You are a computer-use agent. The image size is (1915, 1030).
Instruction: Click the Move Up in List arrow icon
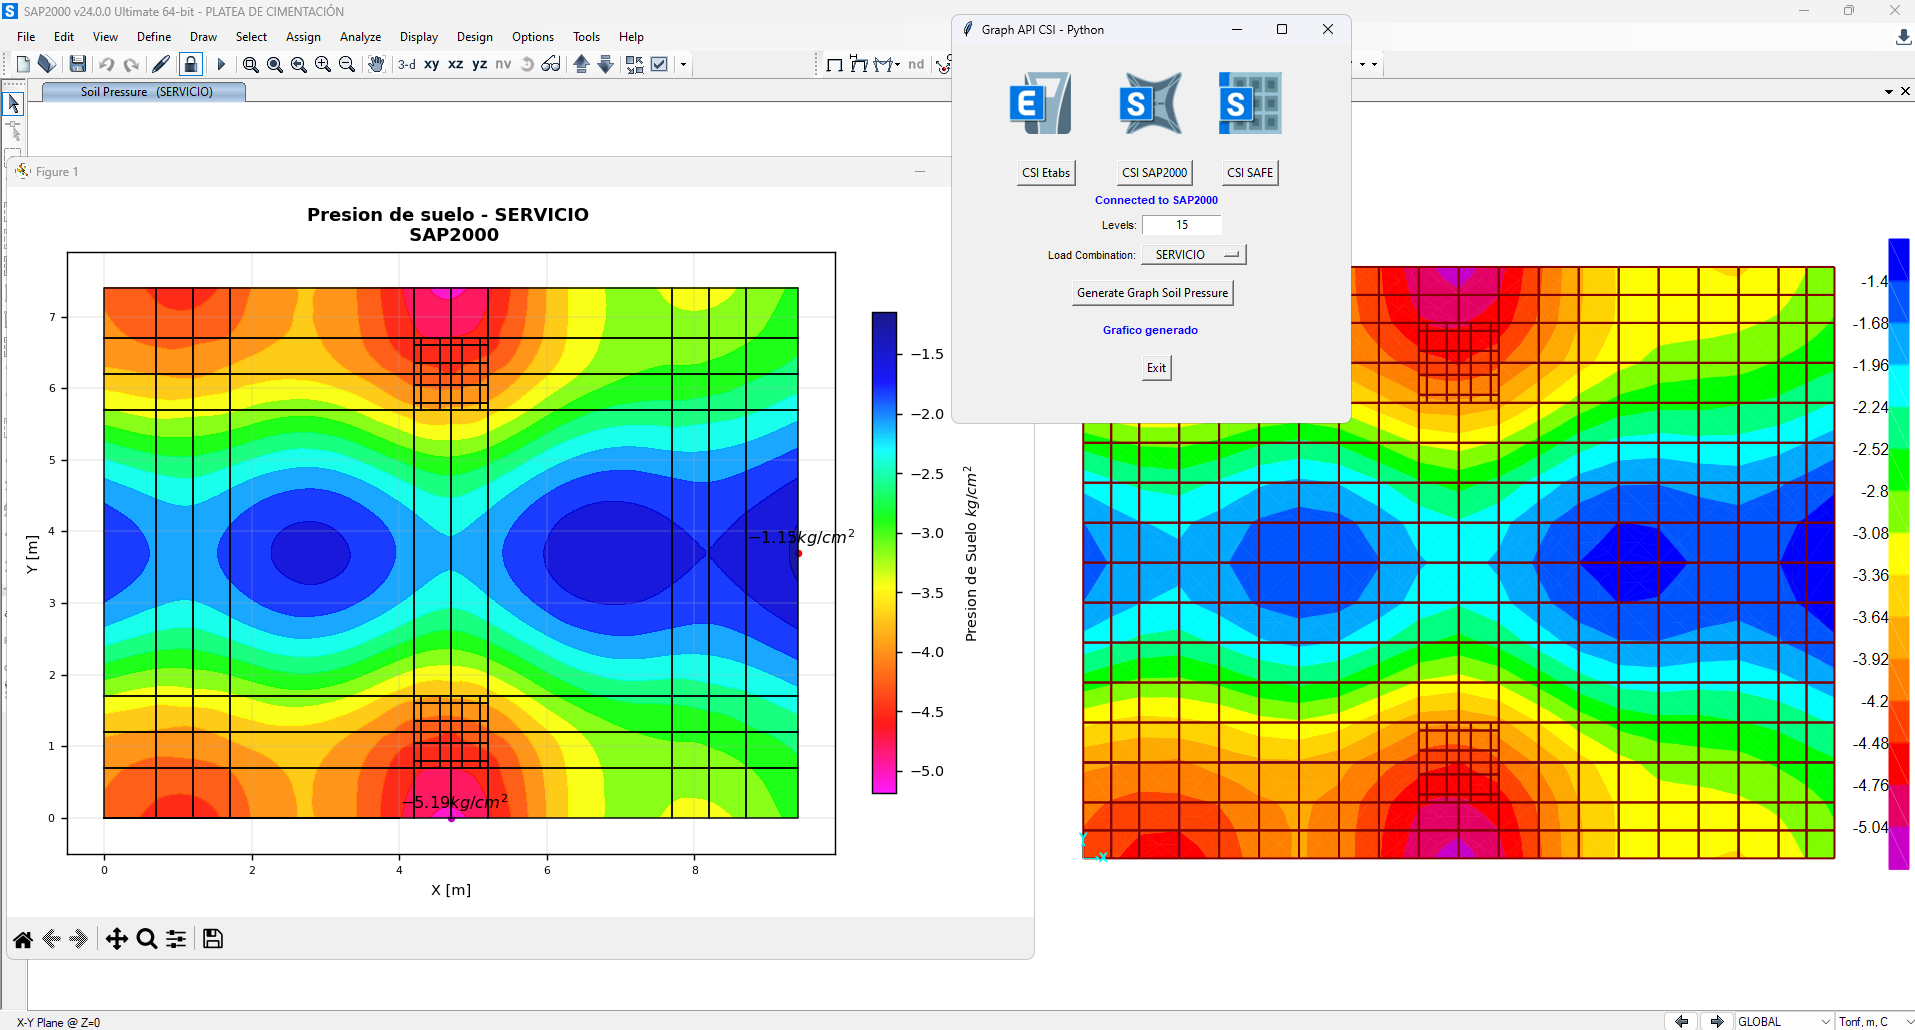pos(581,64)
